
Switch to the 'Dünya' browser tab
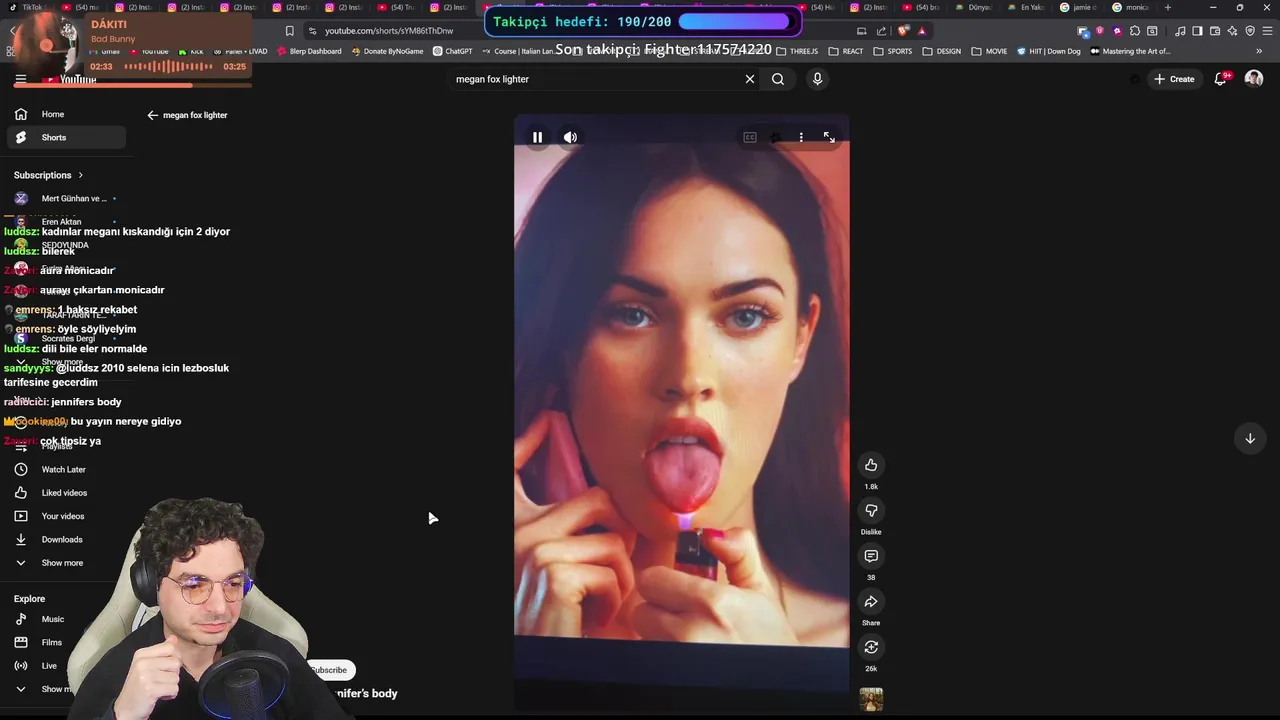coord(972,7)
